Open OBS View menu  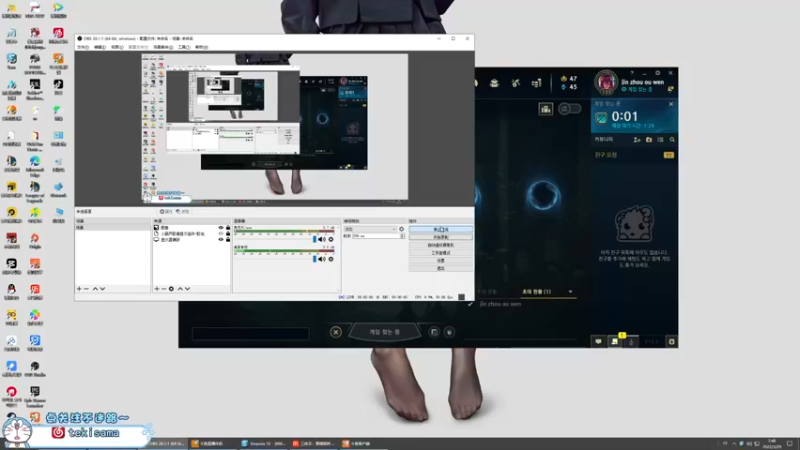click(117, 47)
